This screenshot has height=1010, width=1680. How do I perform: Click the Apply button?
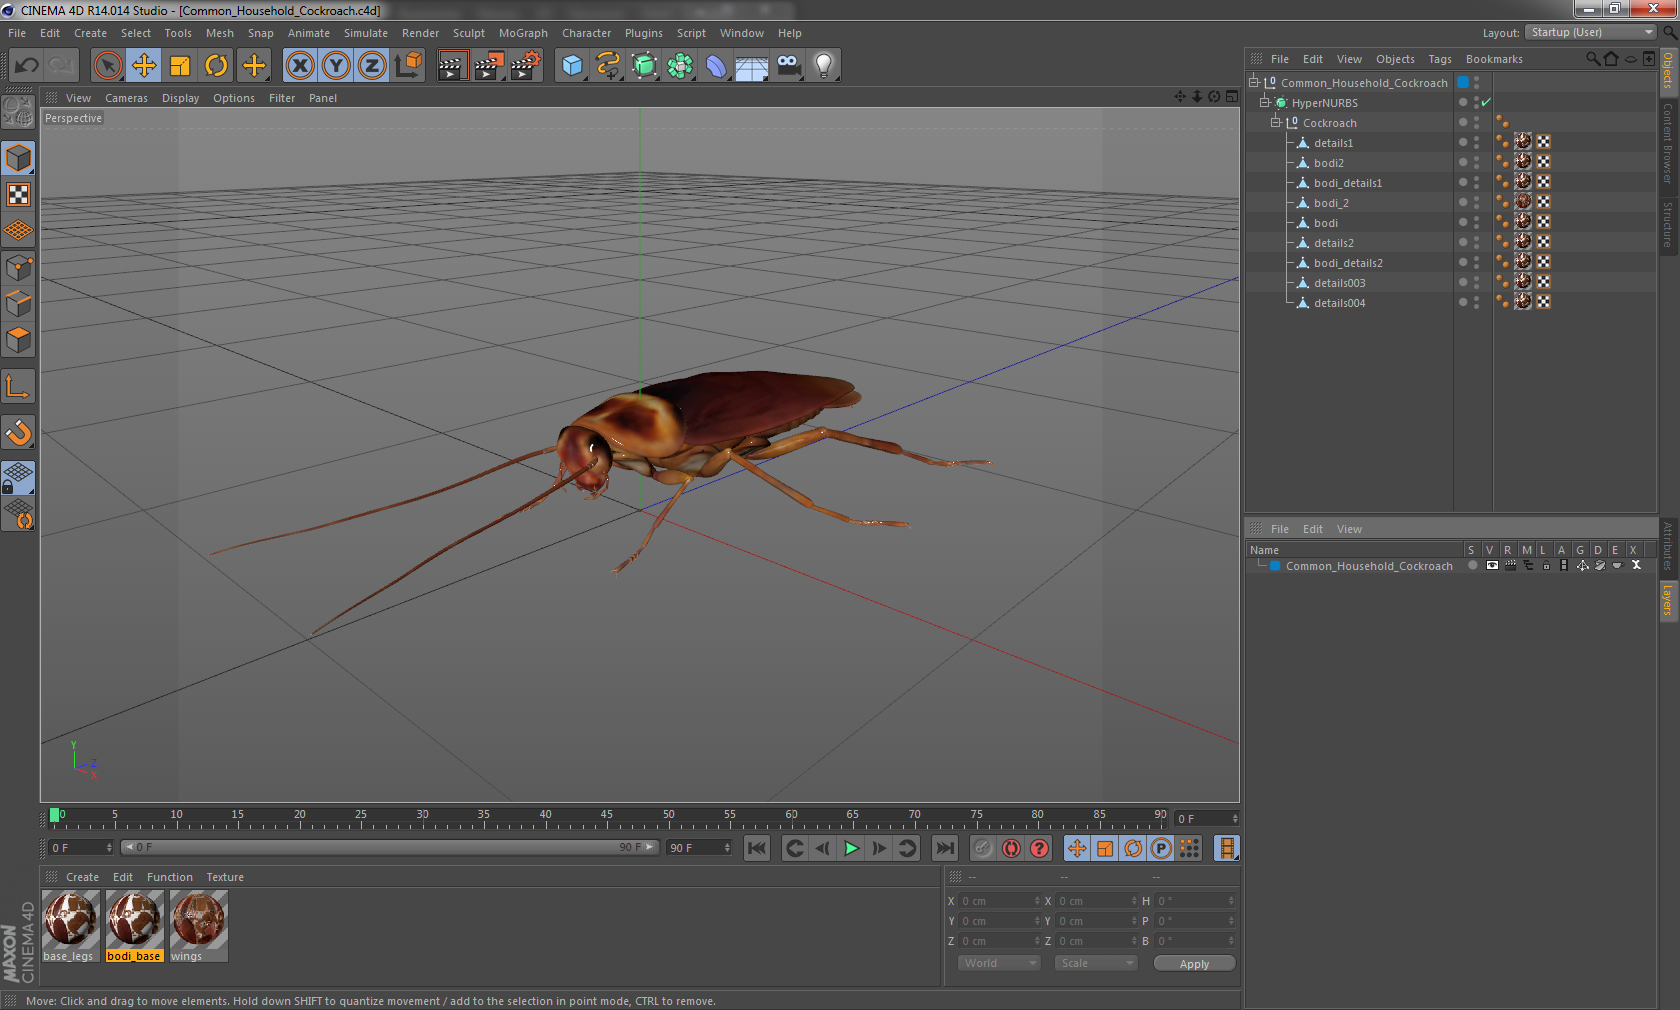[1194, 964]
